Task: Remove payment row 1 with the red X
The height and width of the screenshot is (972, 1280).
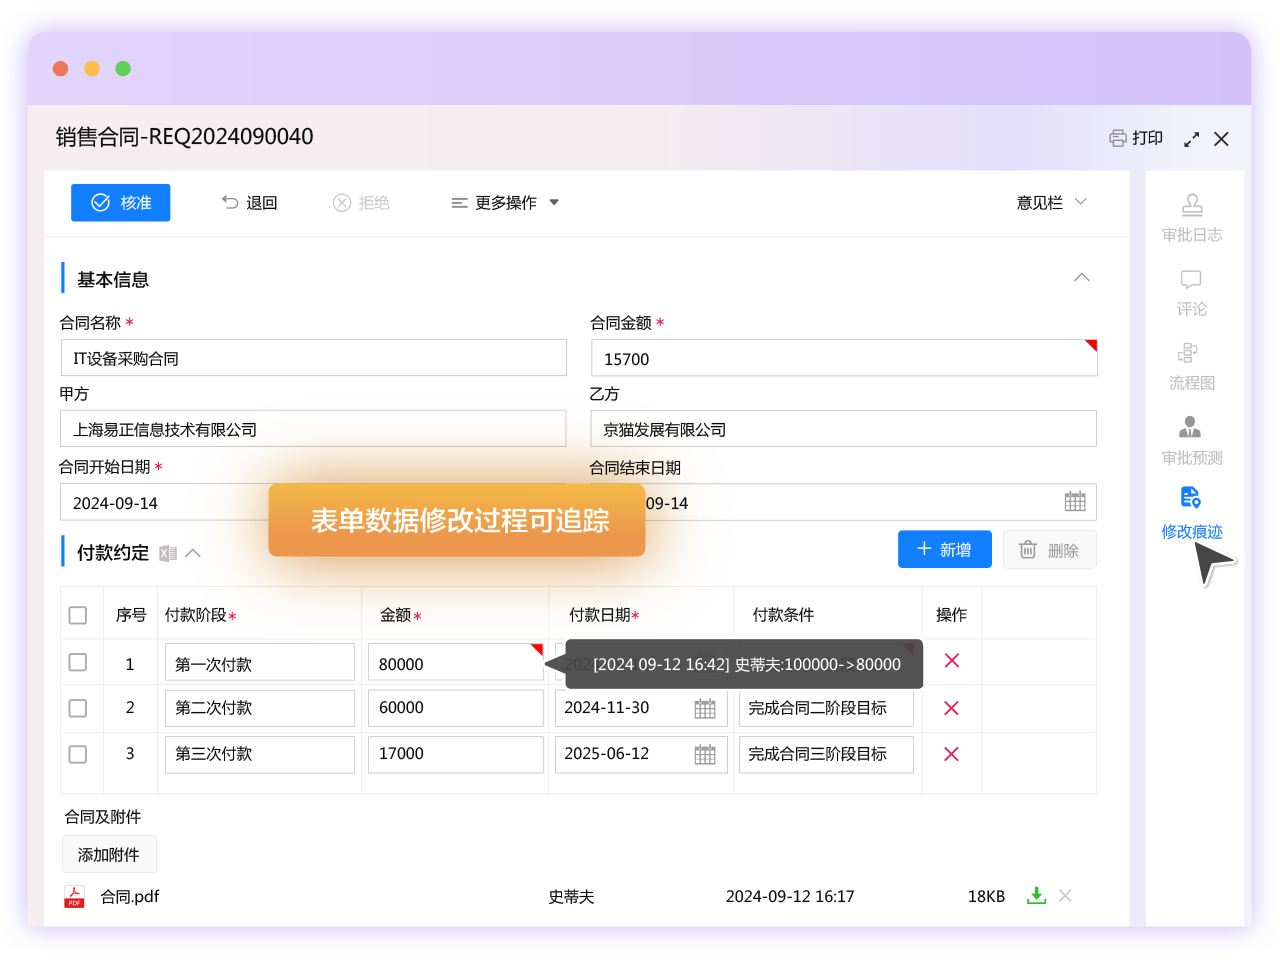Action: click(x=951, y=661)
